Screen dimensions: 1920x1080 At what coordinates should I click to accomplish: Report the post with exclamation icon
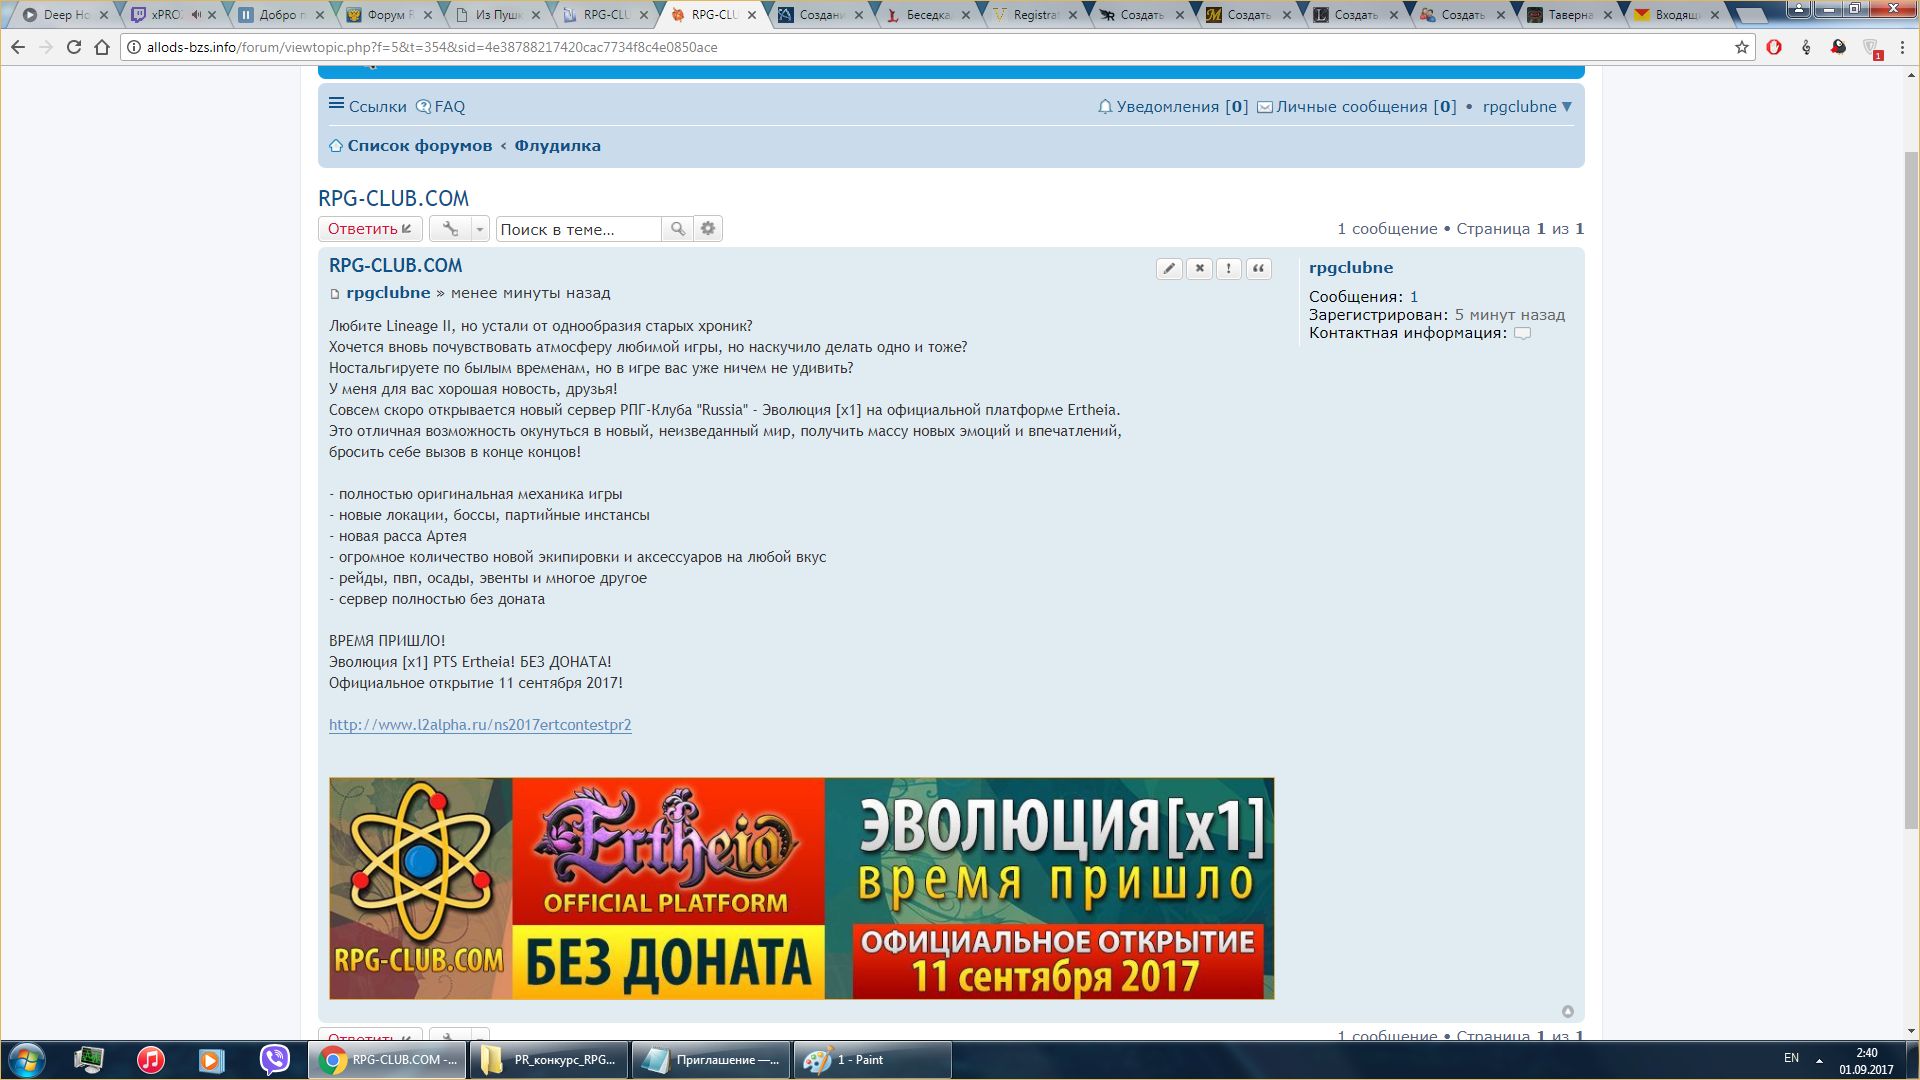pyautogui.click(x=1229, y=268)
